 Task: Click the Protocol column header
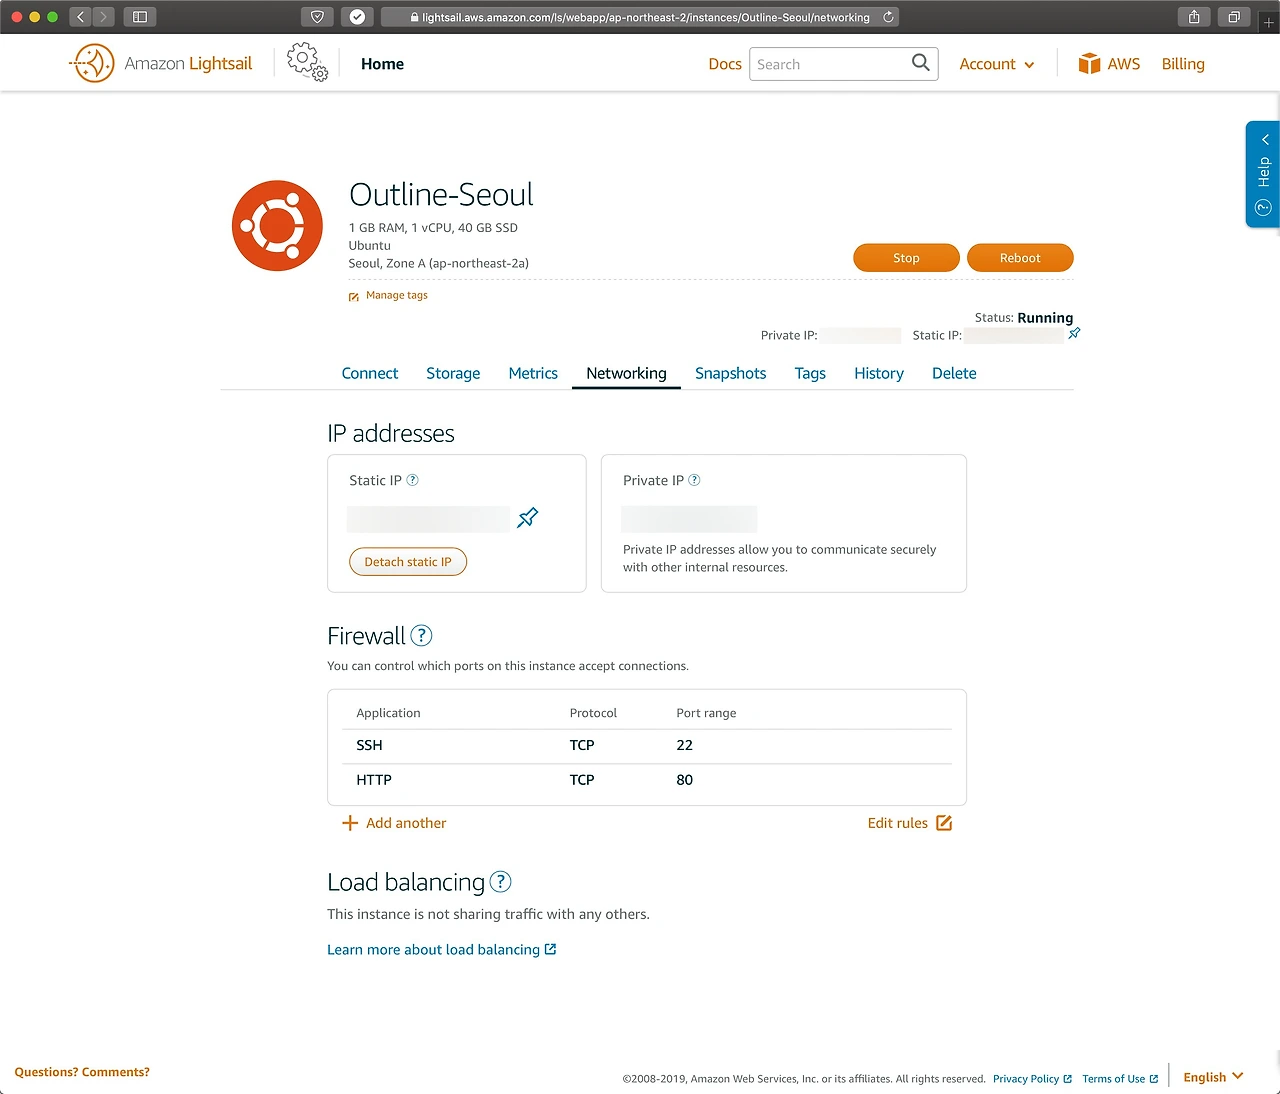click(593, 713)
